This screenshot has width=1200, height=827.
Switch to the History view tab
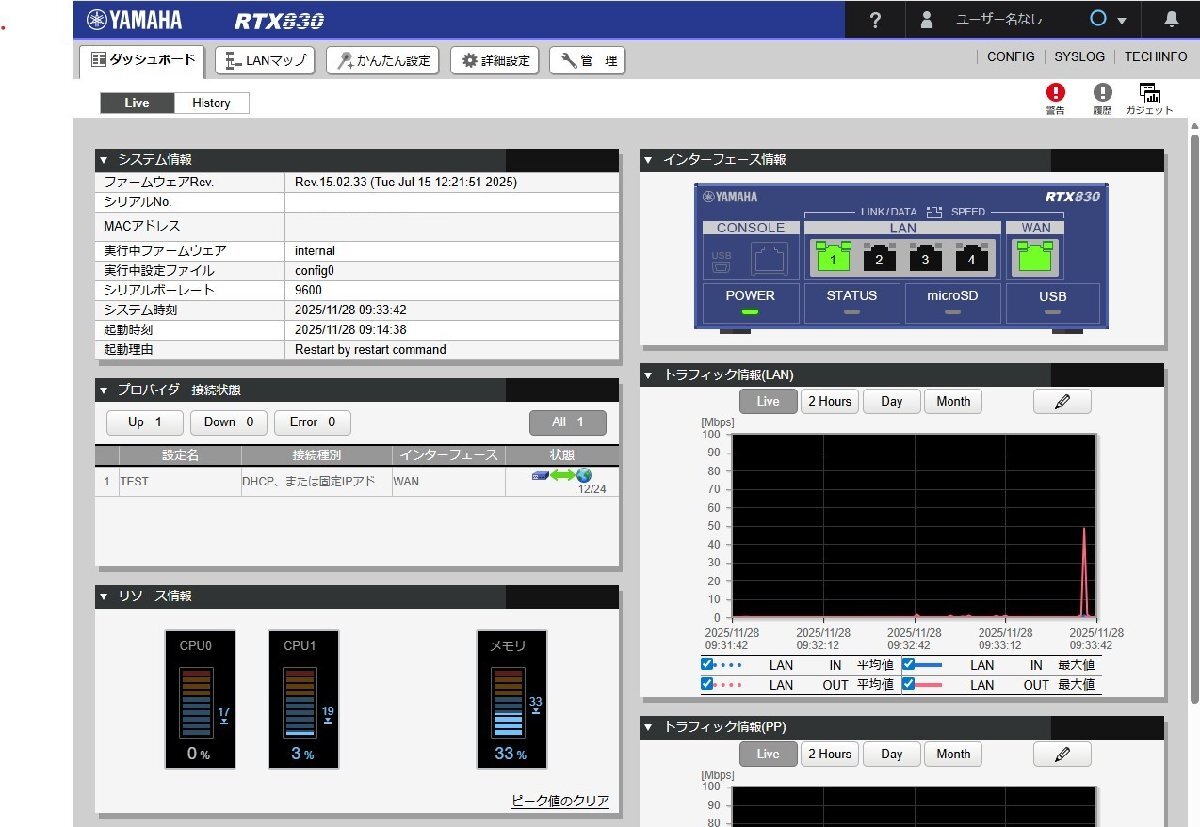[211, 103]
